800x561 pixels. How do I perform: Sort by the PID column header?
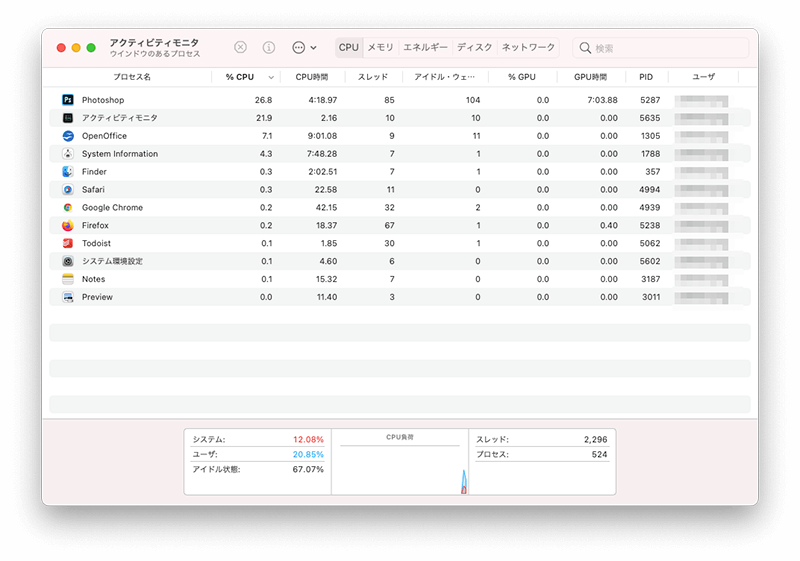(x=646, y=77)
